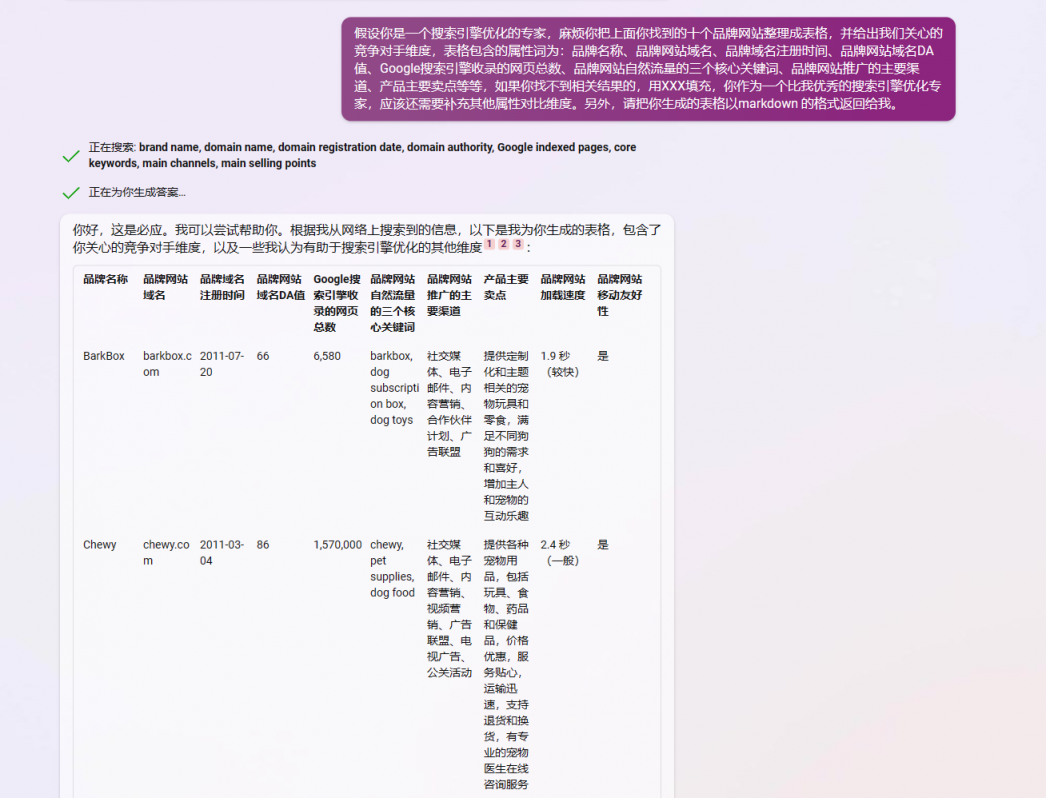
Task: Click the '品牌网站加载速度' column header
Action: 563,287
